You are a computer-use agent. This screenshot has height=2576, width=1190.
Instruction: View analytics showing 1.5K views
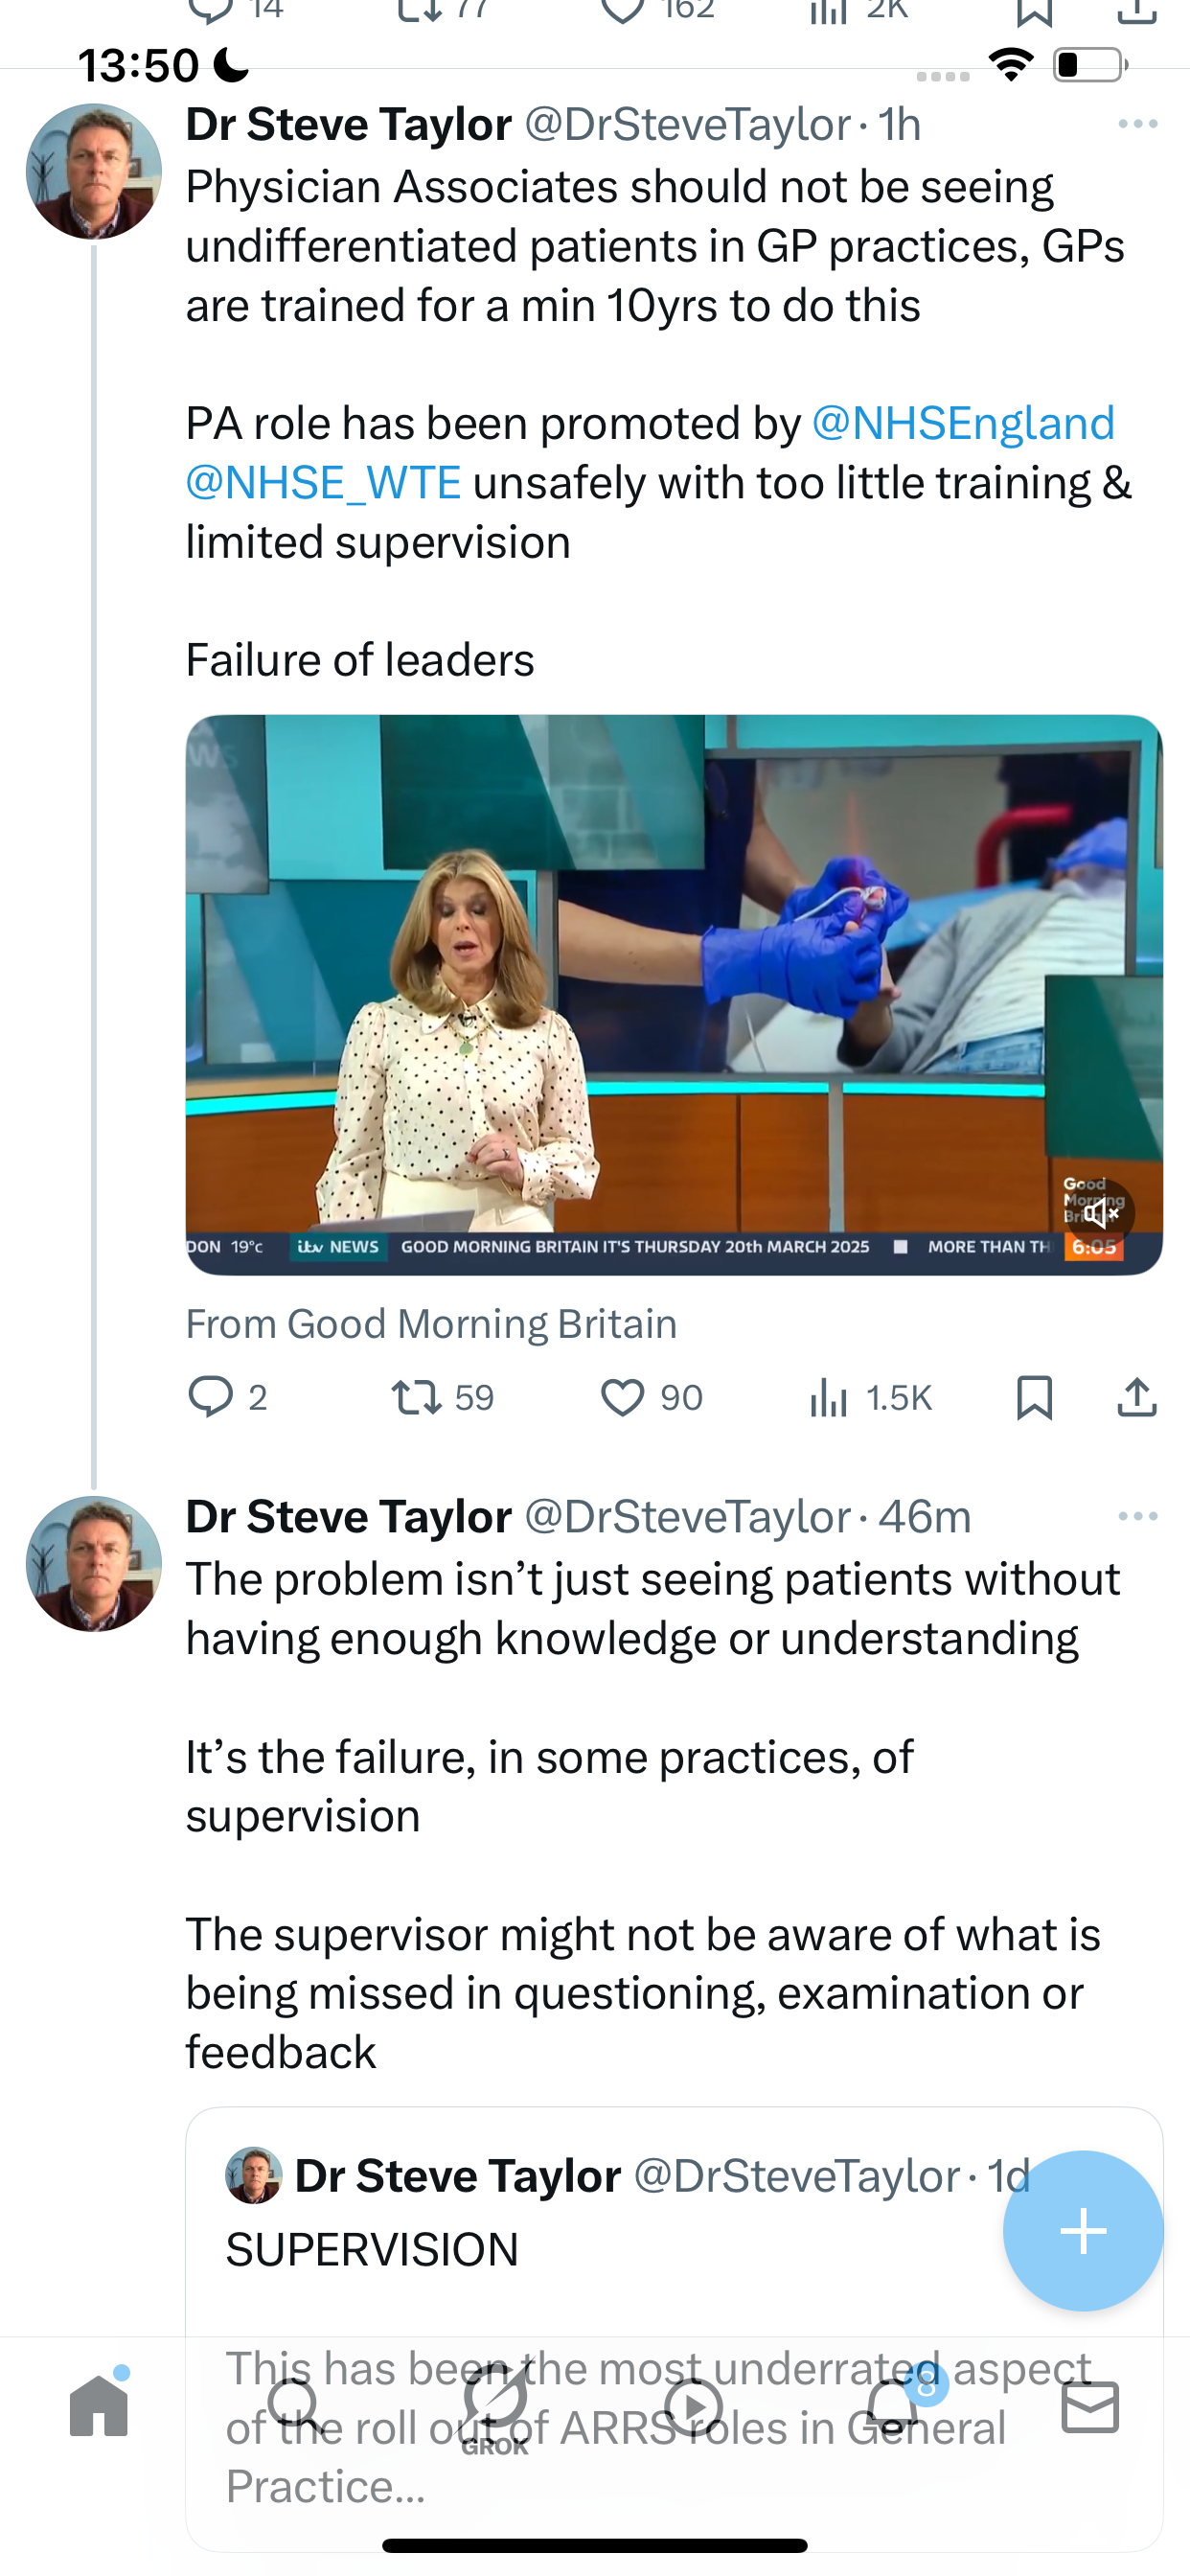[870, 1397]
